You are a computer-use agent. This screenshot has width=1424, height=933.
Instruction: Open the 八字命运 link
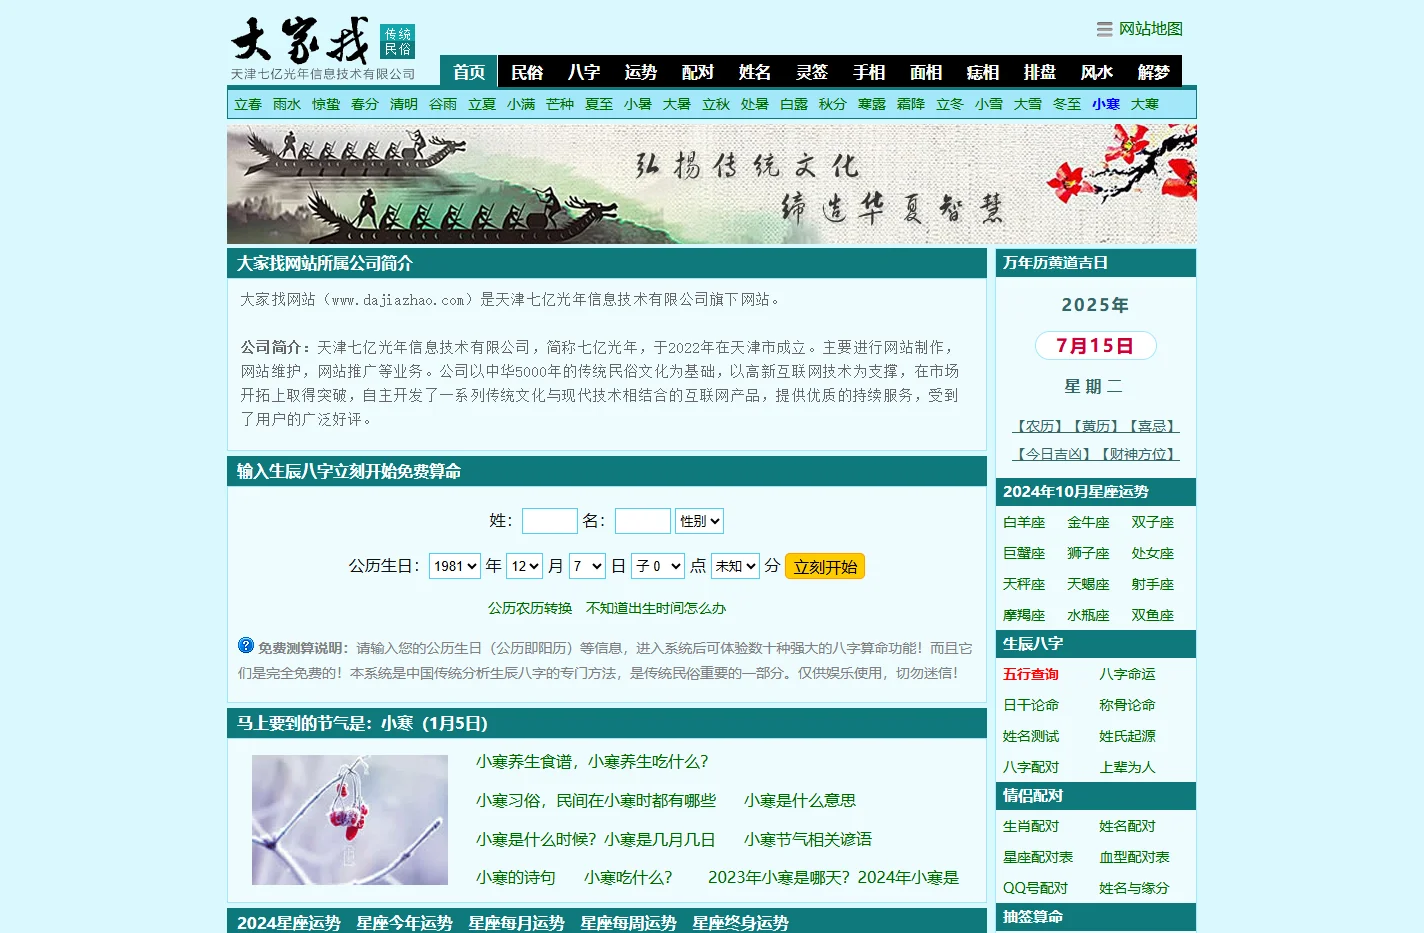coord(1127,674)
